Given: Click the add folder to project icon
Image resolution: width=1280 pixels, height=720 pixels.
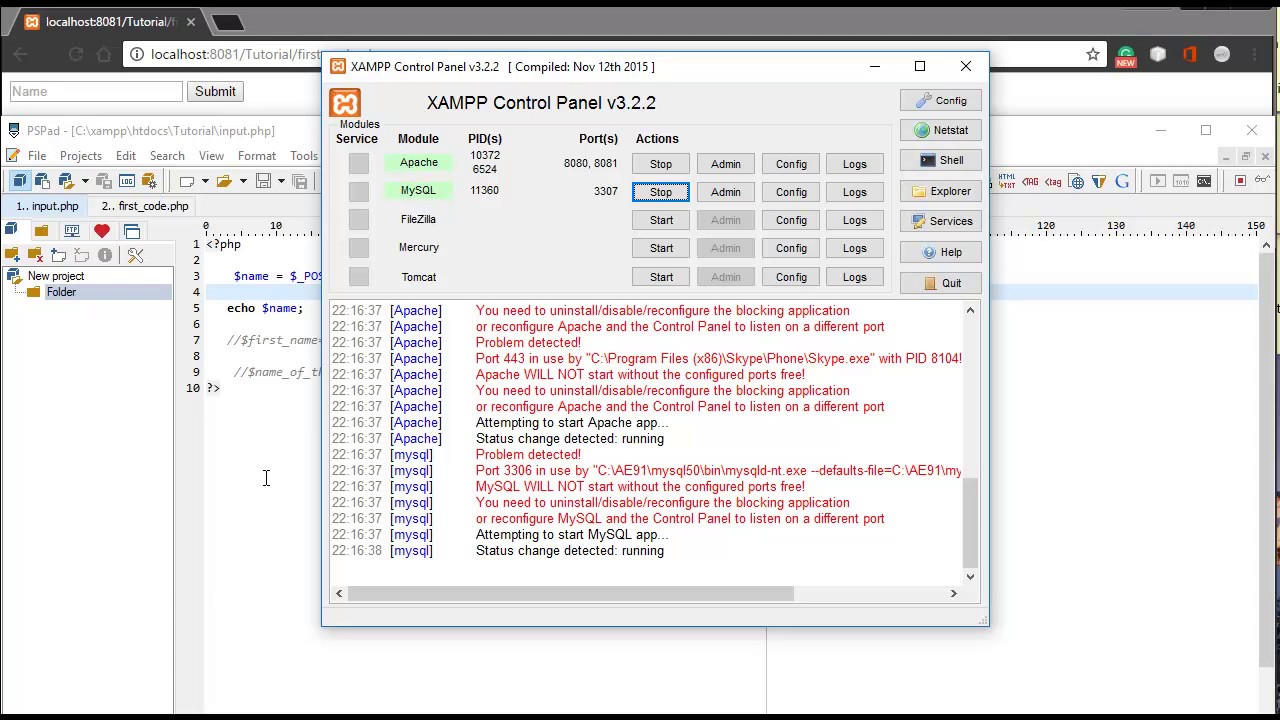Looking at the screenshot, I should tap(12, 256).
